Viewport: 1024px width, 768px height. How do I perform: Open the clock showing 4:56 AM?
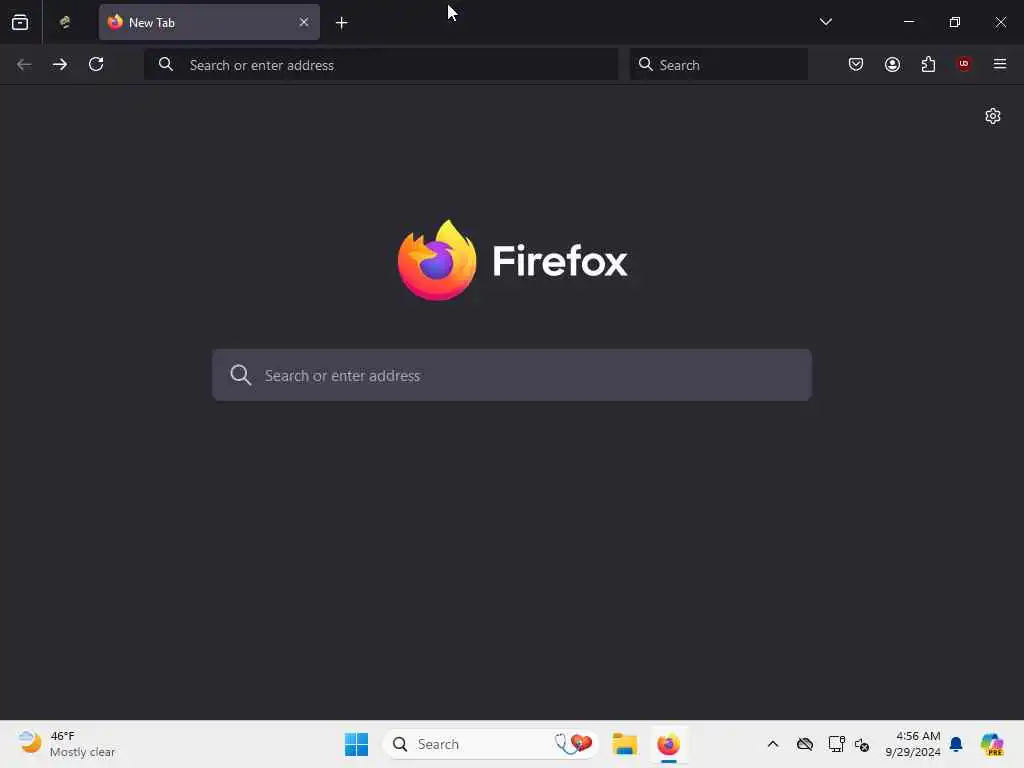[x=913, y=744]
